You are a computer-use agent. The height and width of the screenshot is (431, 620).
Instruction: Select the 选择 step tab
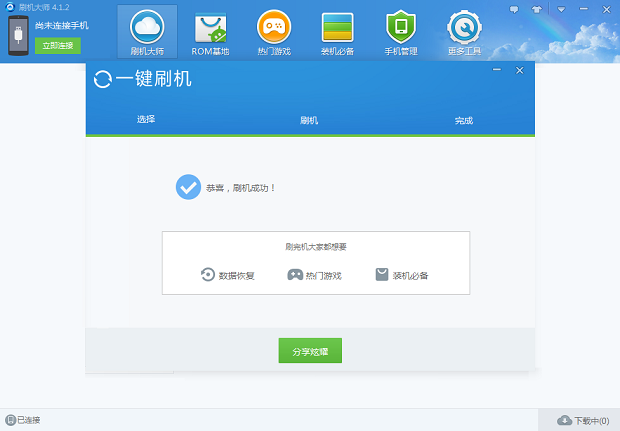pos(146,120)
